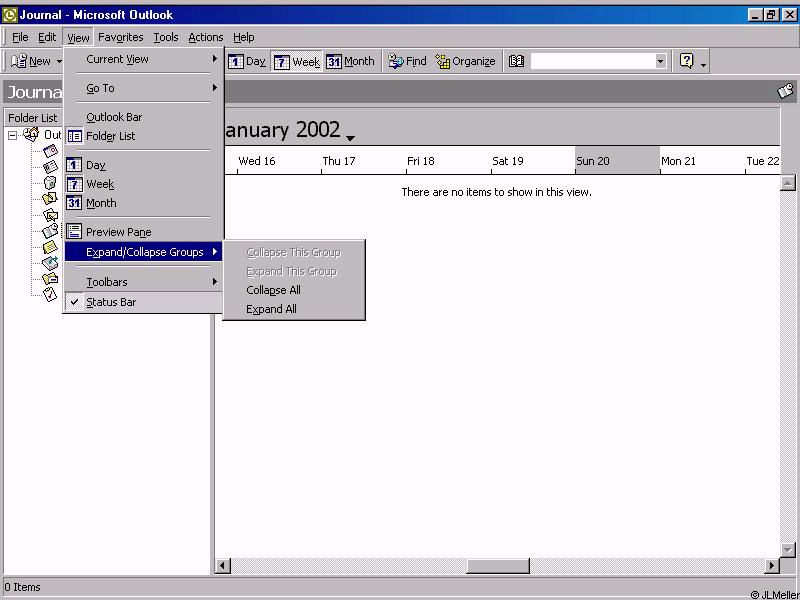Select the Thu 17 timeline header
Screen dimensions: 800x600
coord(363,161)
